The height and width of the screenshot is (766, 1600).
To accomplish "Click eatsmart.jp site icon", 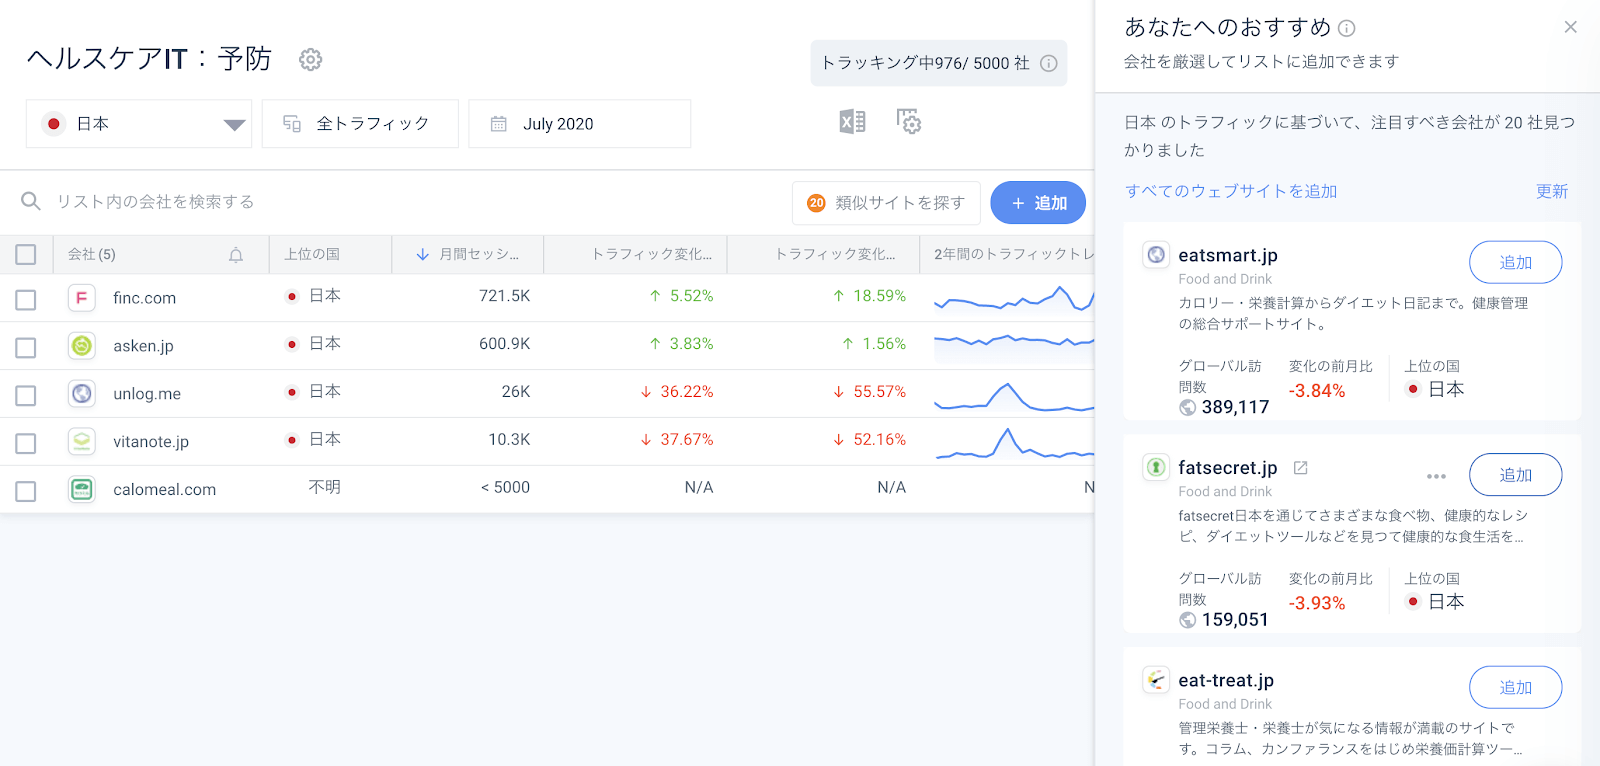I will [x=1156, y=255].
